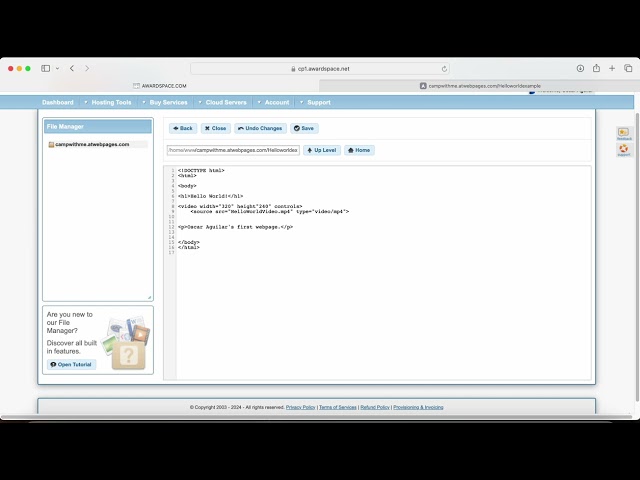Open the sidebar options chevron in Safari toolbar
Screen dimensions: 640x480
coord(58,68)
